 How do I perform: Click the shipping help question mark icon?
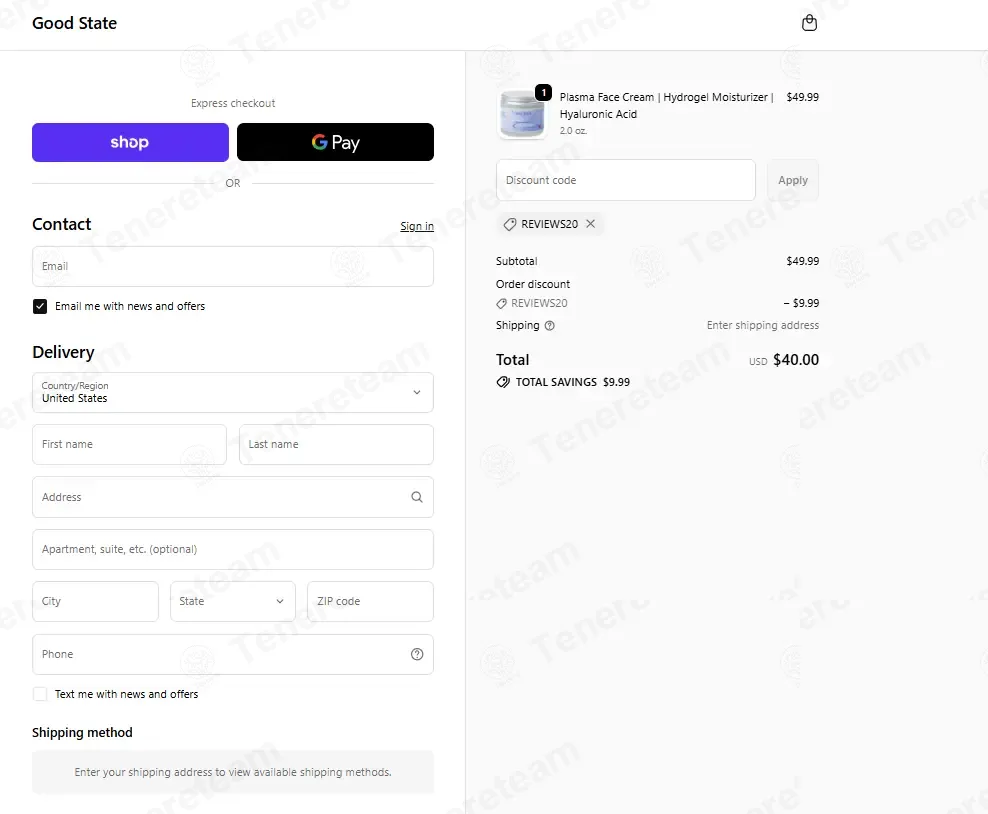point(549,326)
